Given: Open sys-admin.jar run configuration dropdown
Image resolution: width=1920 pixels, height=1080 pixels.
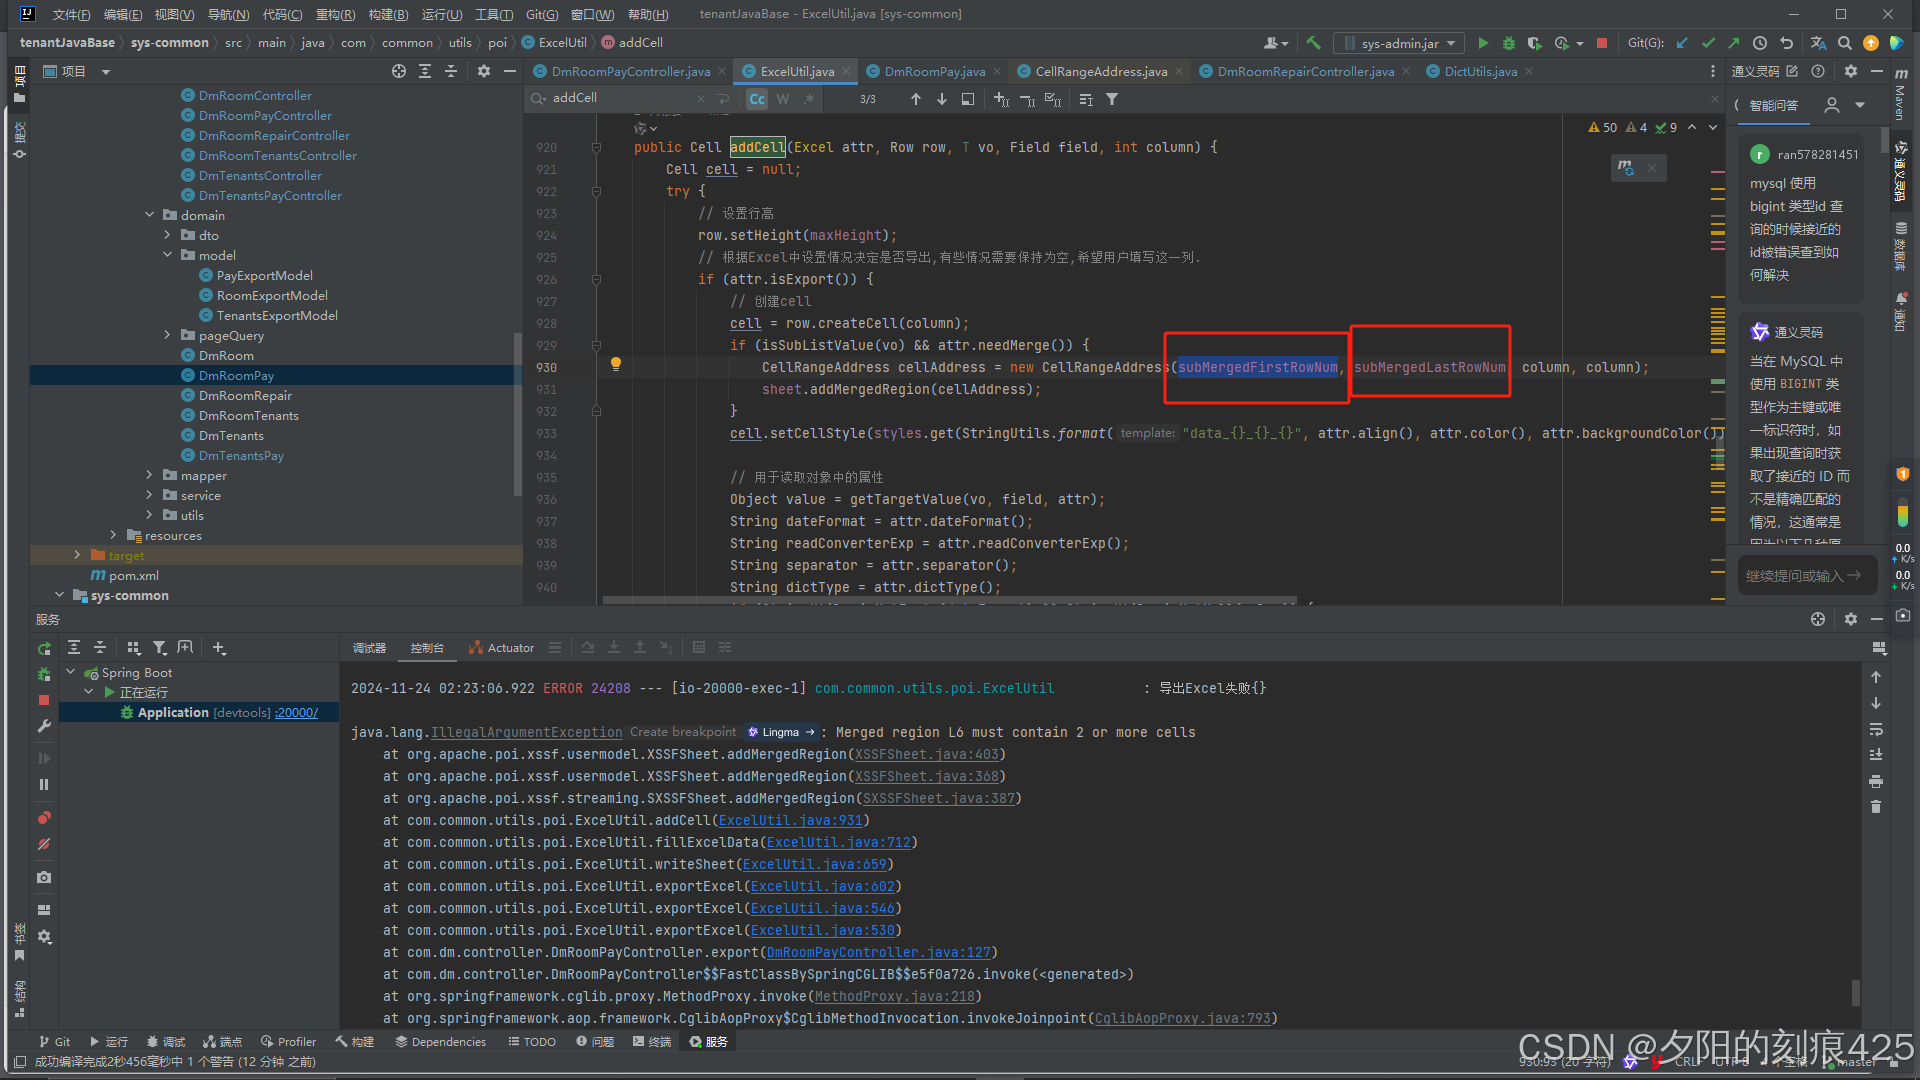Looking at the screenshot, I should [x=1399, y=43].
